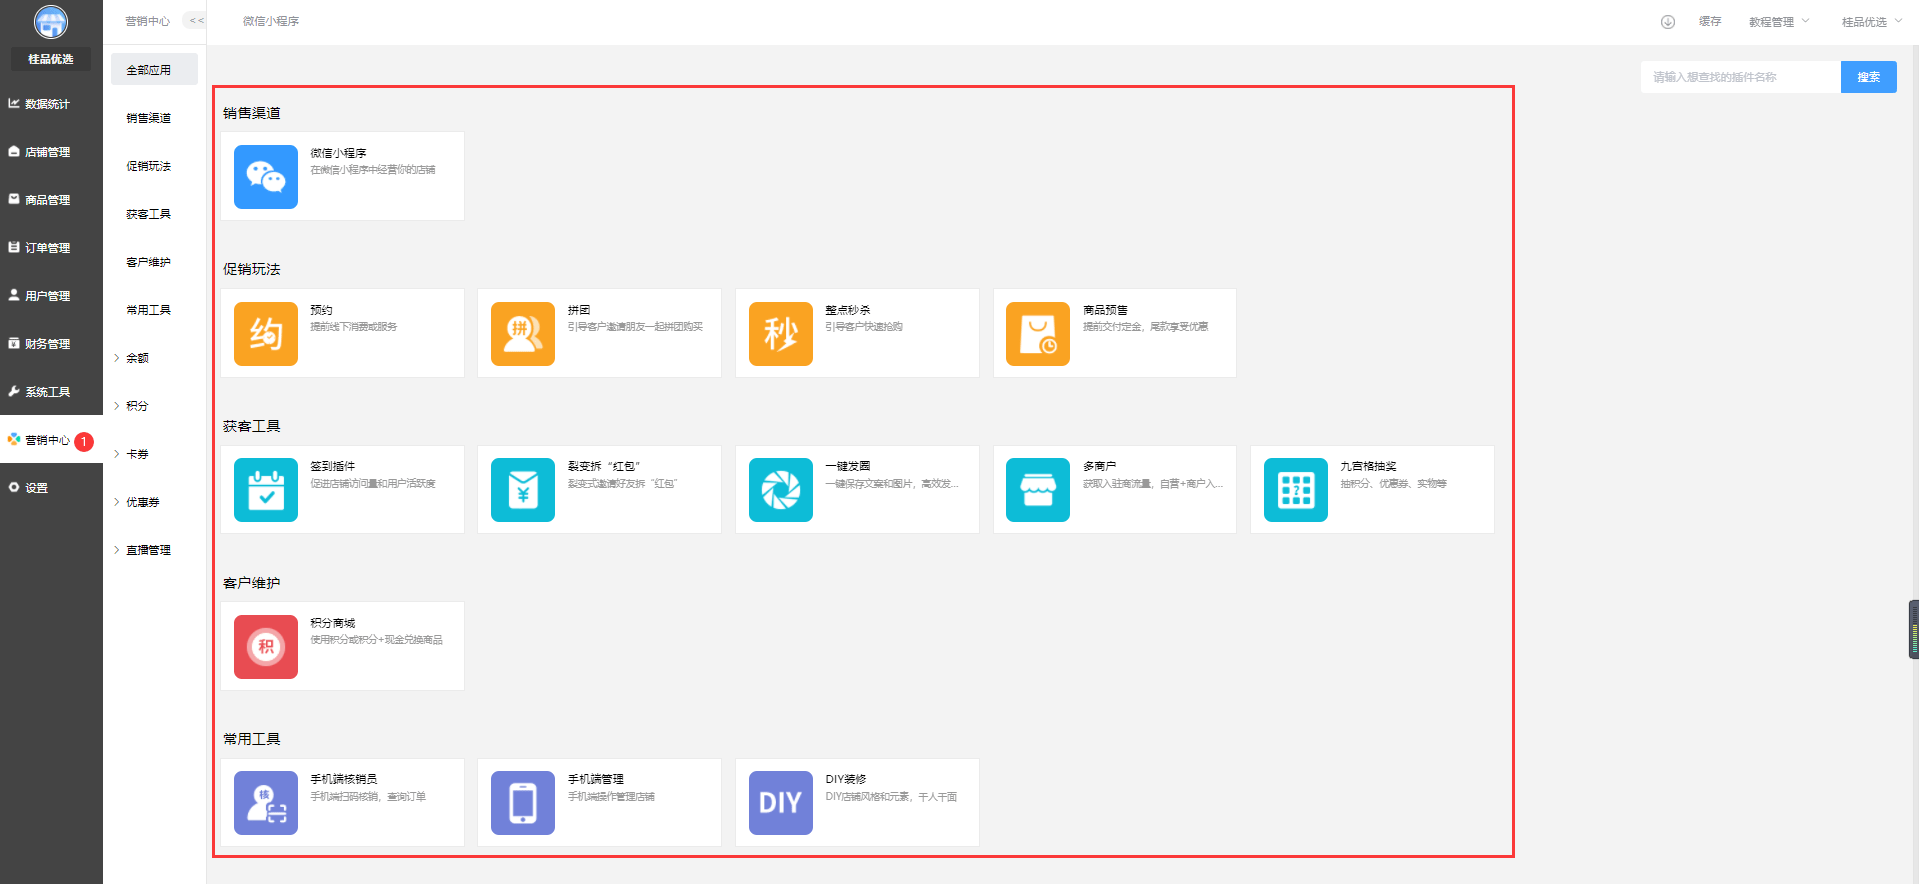Open the 一键发圈 shutter icon

coord(781,490)
